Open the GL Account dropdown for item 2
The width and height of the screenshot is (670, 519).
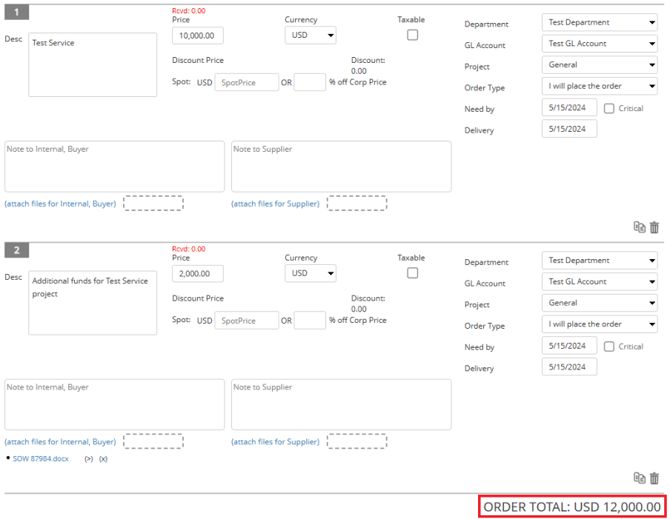click(599, 282)
